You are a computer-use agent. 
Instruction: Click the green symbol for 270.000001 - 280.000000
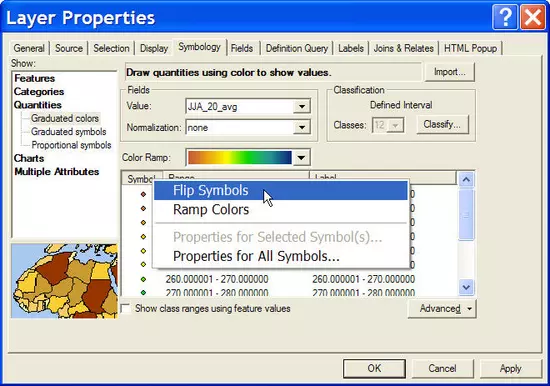(x=143, y=292)
